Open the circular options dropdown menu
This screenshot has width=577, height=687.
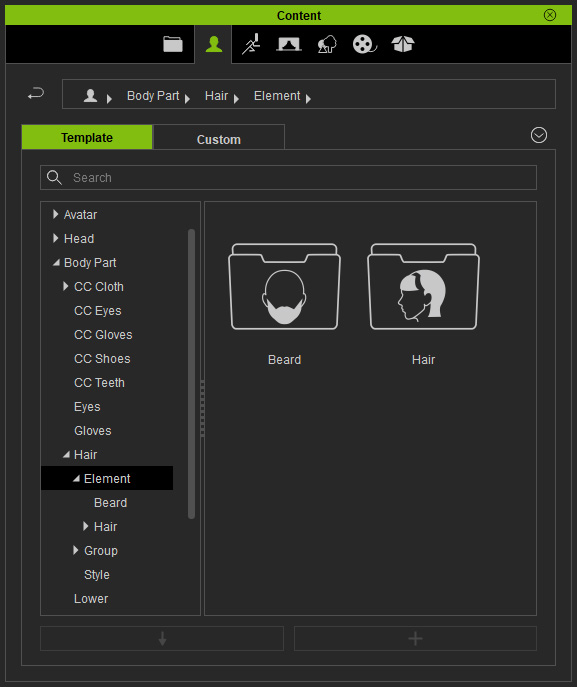[538, 135]
